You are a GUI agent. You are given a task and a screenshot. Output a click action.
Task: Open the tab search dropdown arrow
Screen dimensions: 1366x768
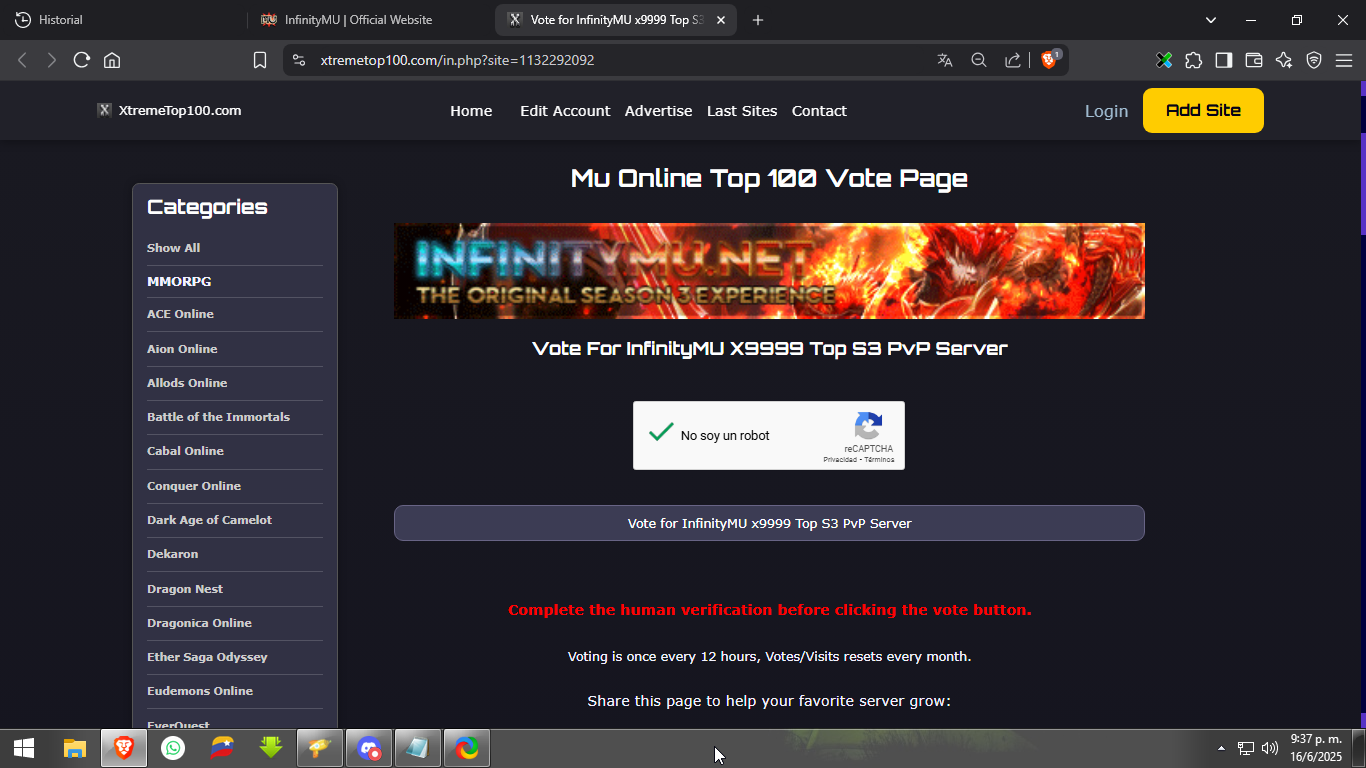(x=1211, y=20)
